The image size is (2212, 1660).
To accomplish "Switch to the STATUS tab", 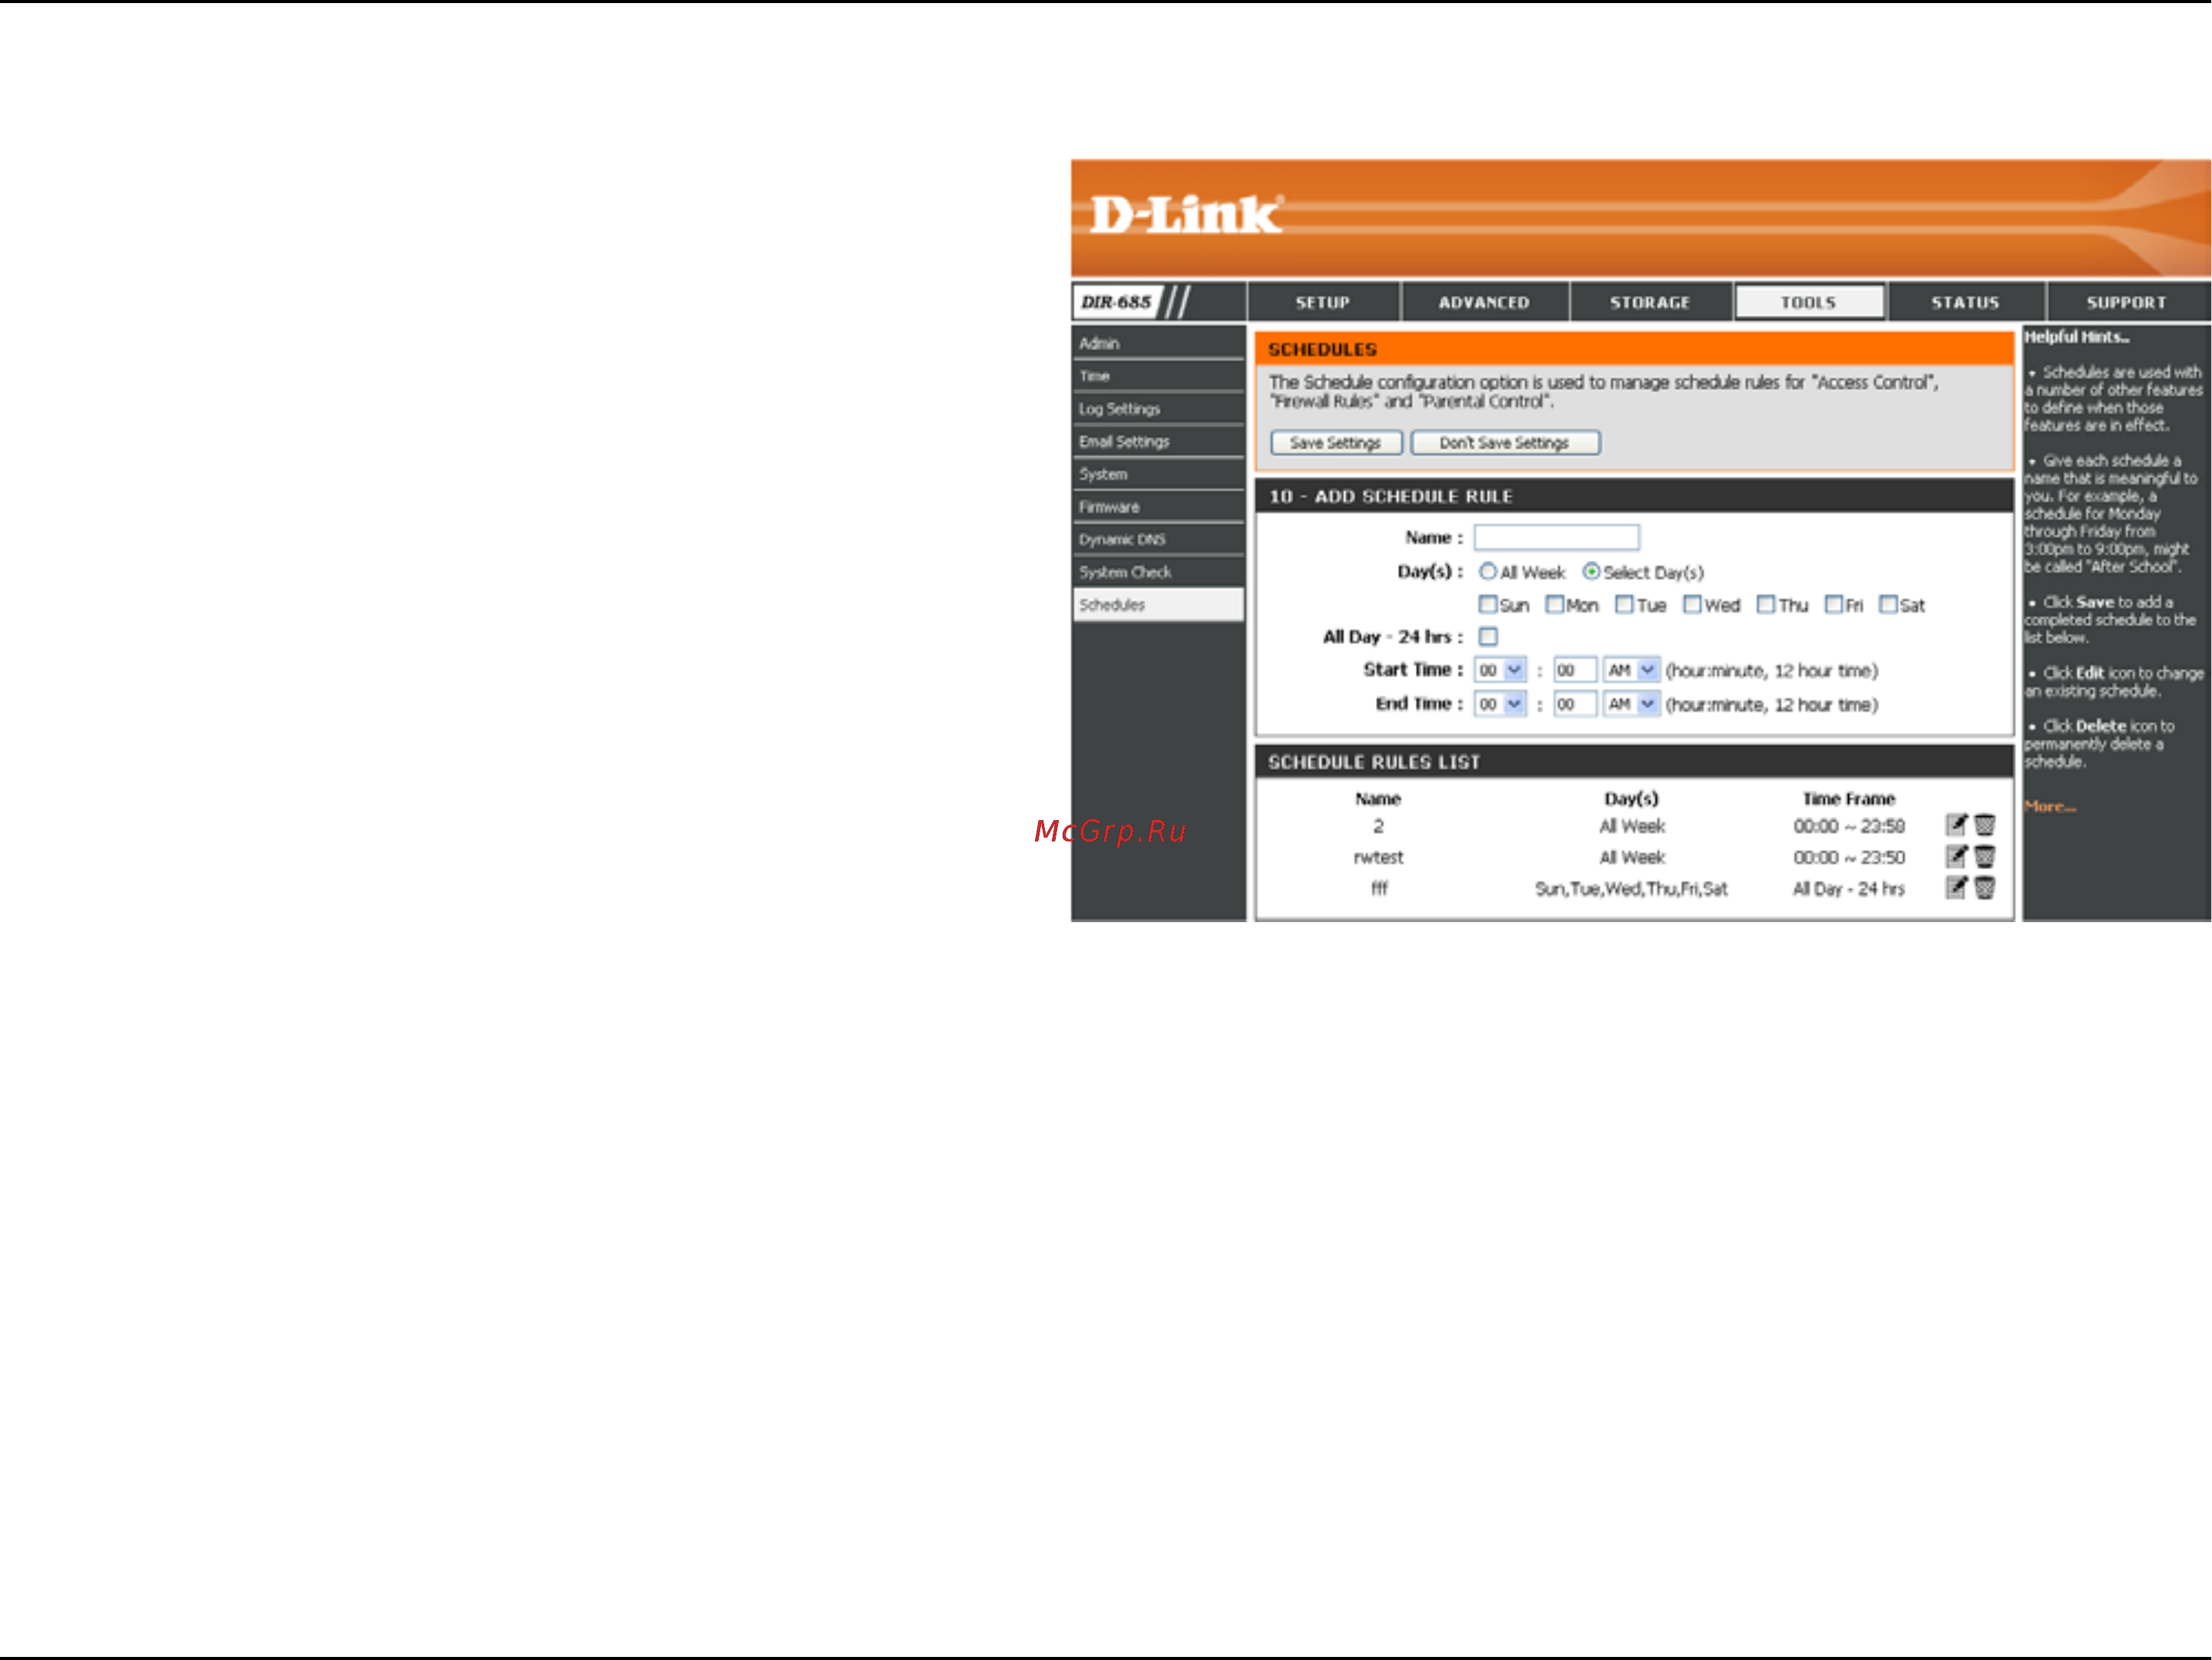I will (1965, 302).
